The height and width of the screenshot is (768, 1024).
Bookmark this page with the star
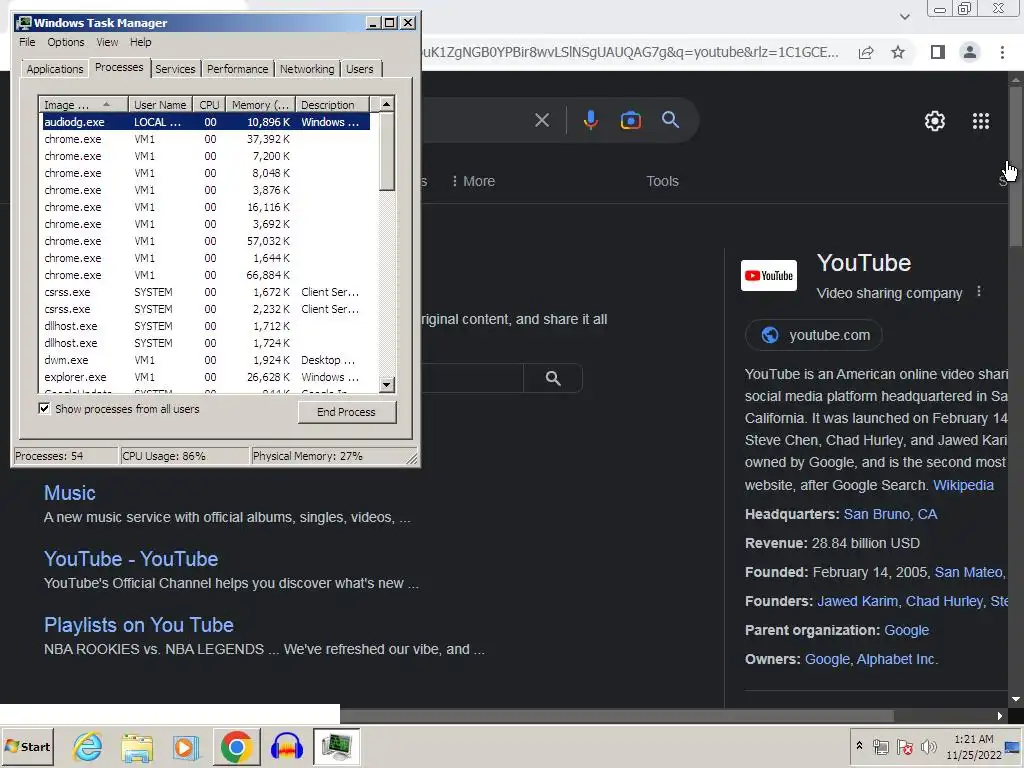[x=898, y=52]
